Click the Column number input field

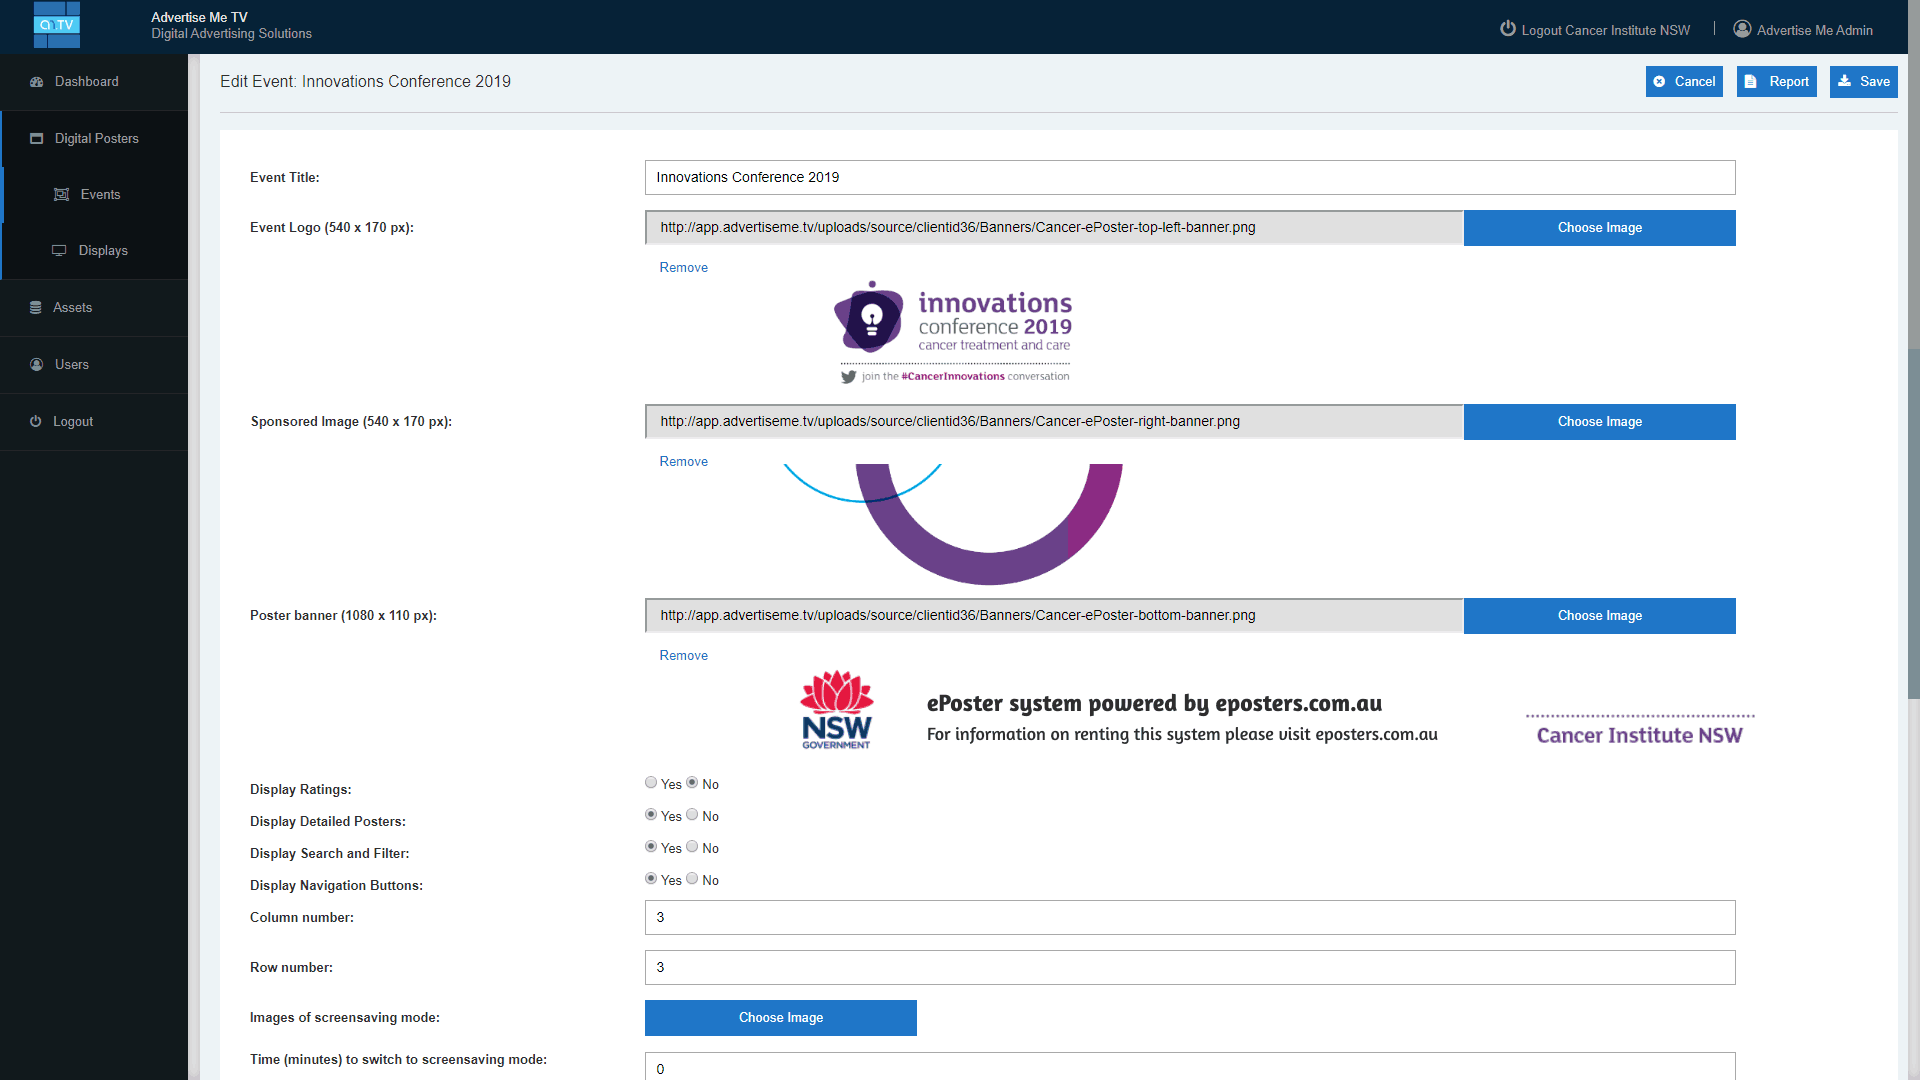point(1189,918)
